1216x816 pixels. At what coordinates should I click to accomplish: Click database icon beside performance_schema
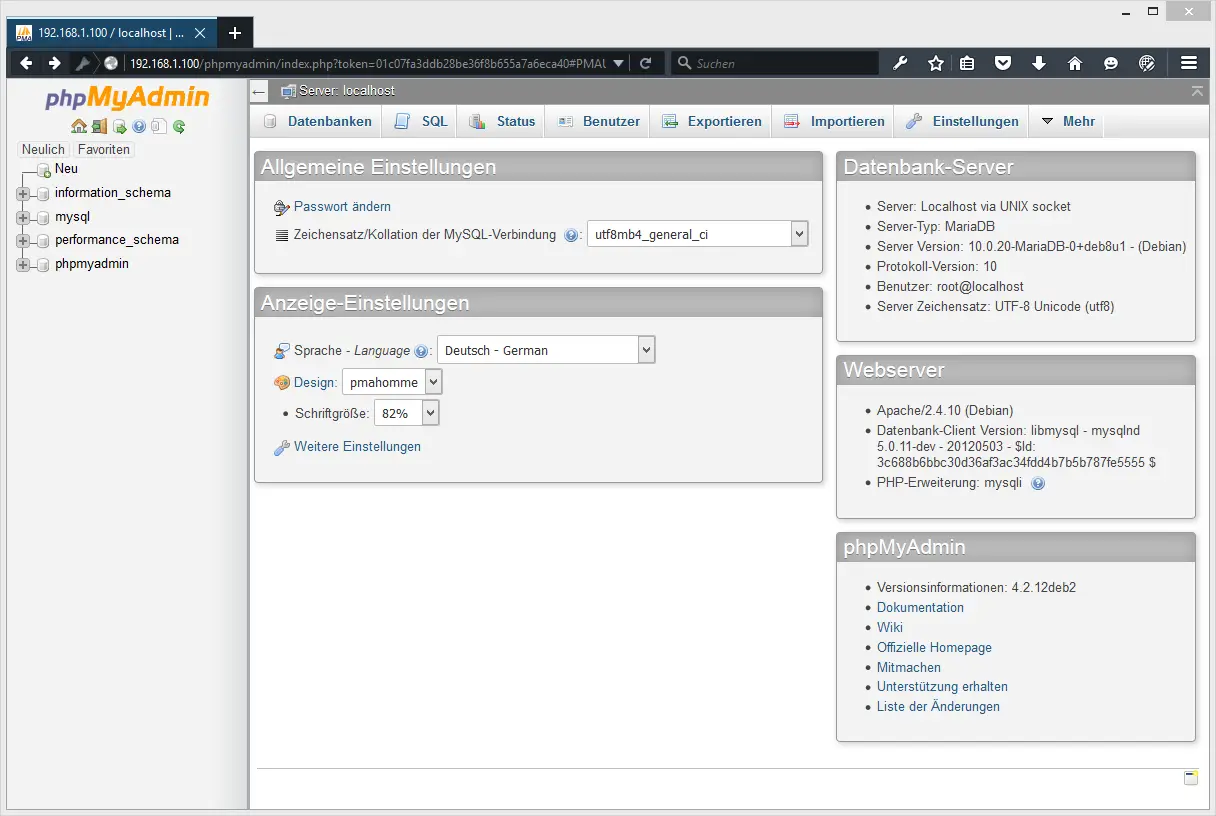pos(43,240)
